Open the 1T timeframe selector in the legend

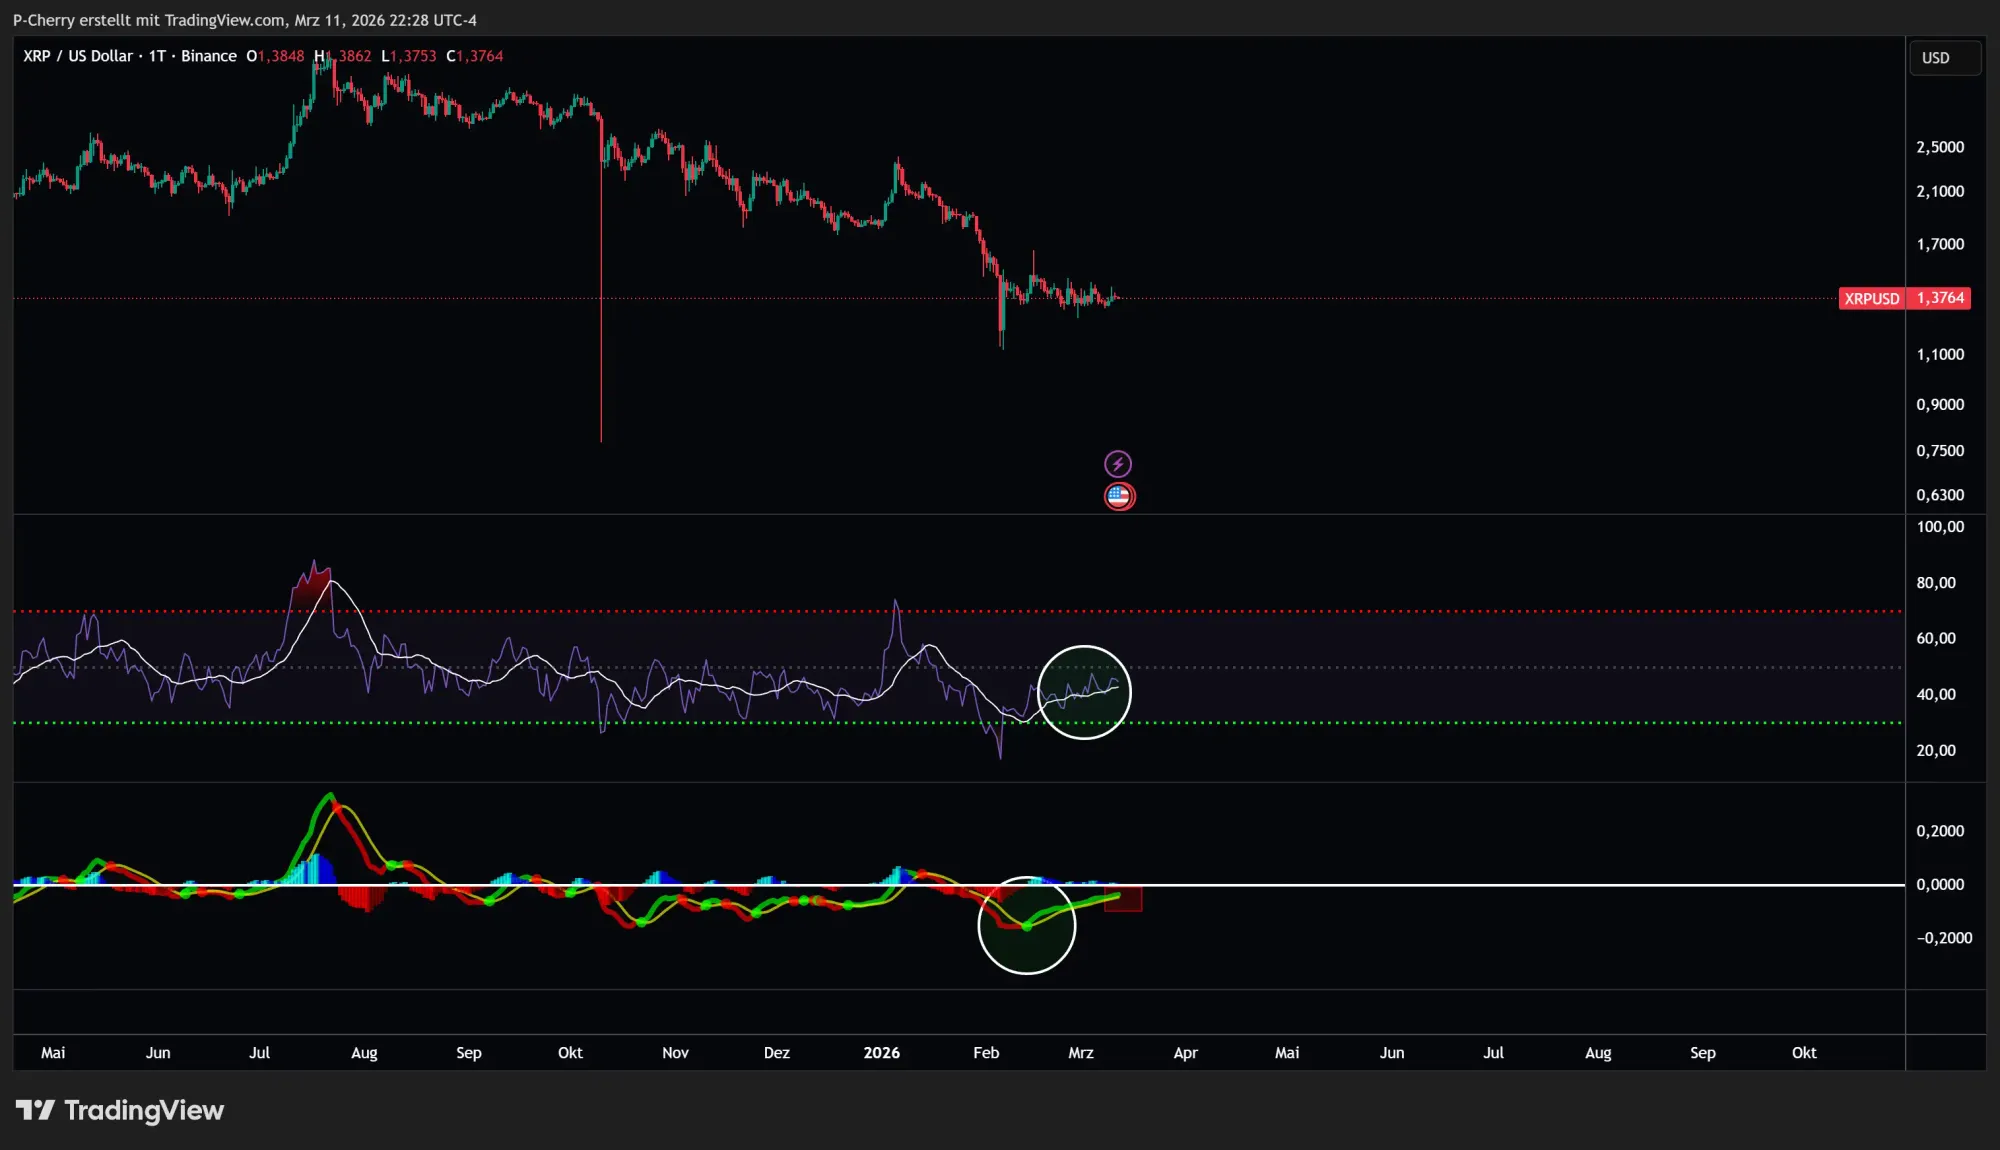click(156, 56)
